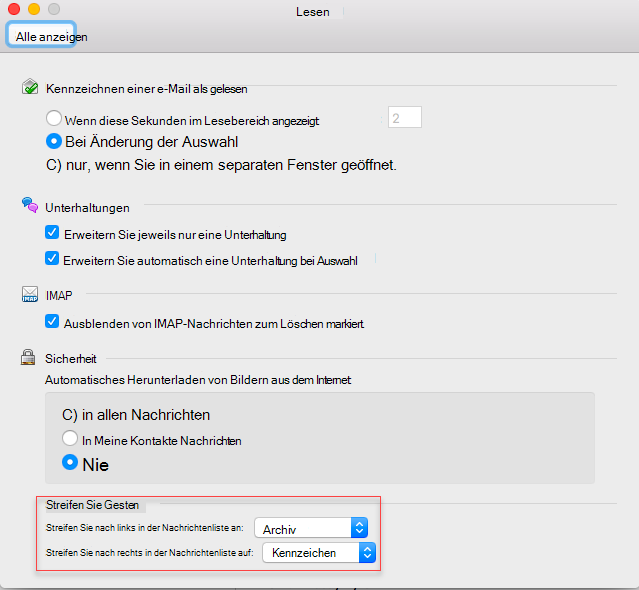Minimize the Lesen window with yellow button

click(x=34, y=9)
